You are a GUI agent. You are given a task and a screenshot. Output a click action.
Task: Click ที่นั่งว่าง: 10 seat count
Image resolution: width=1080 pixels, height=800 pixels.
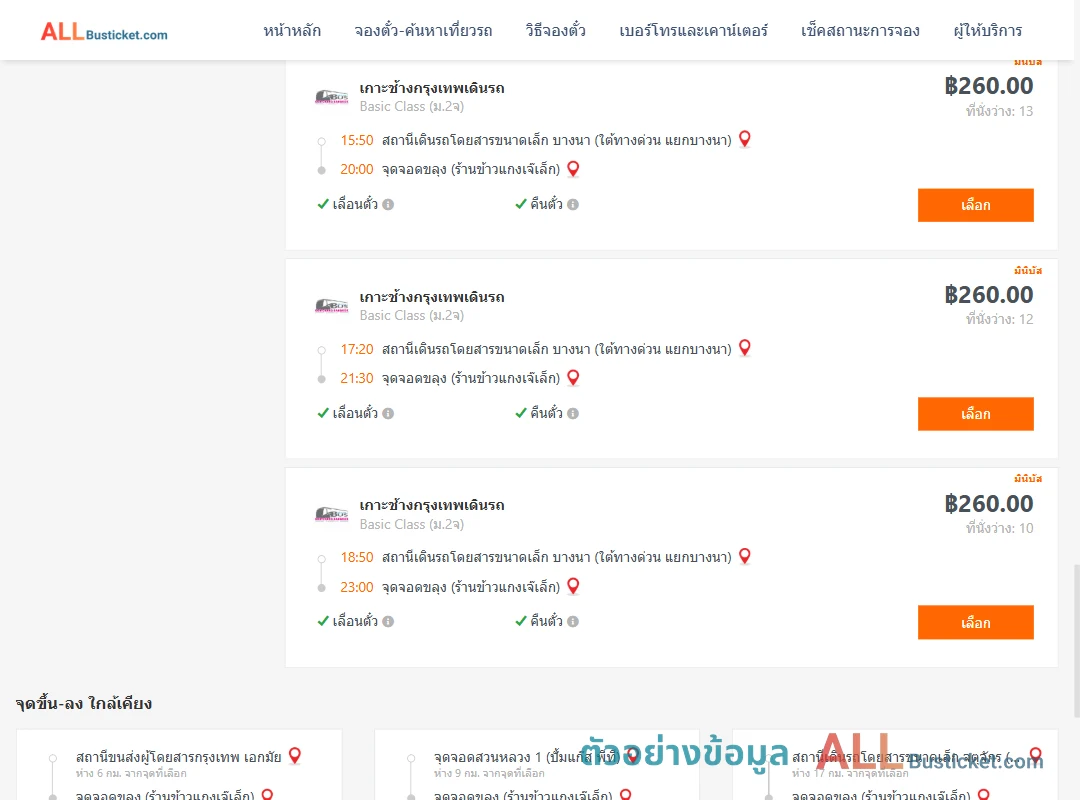[x=999, y=528]
